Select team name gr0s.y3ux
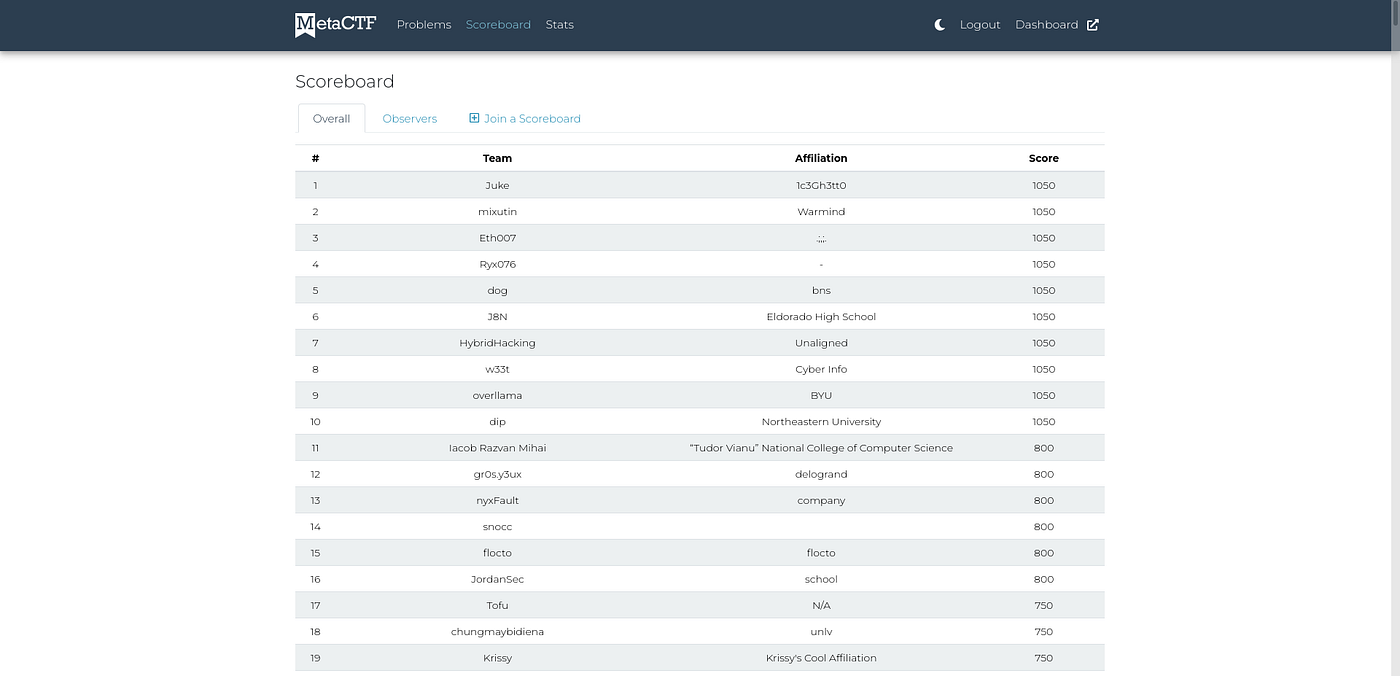 click(x=497, y=474)
